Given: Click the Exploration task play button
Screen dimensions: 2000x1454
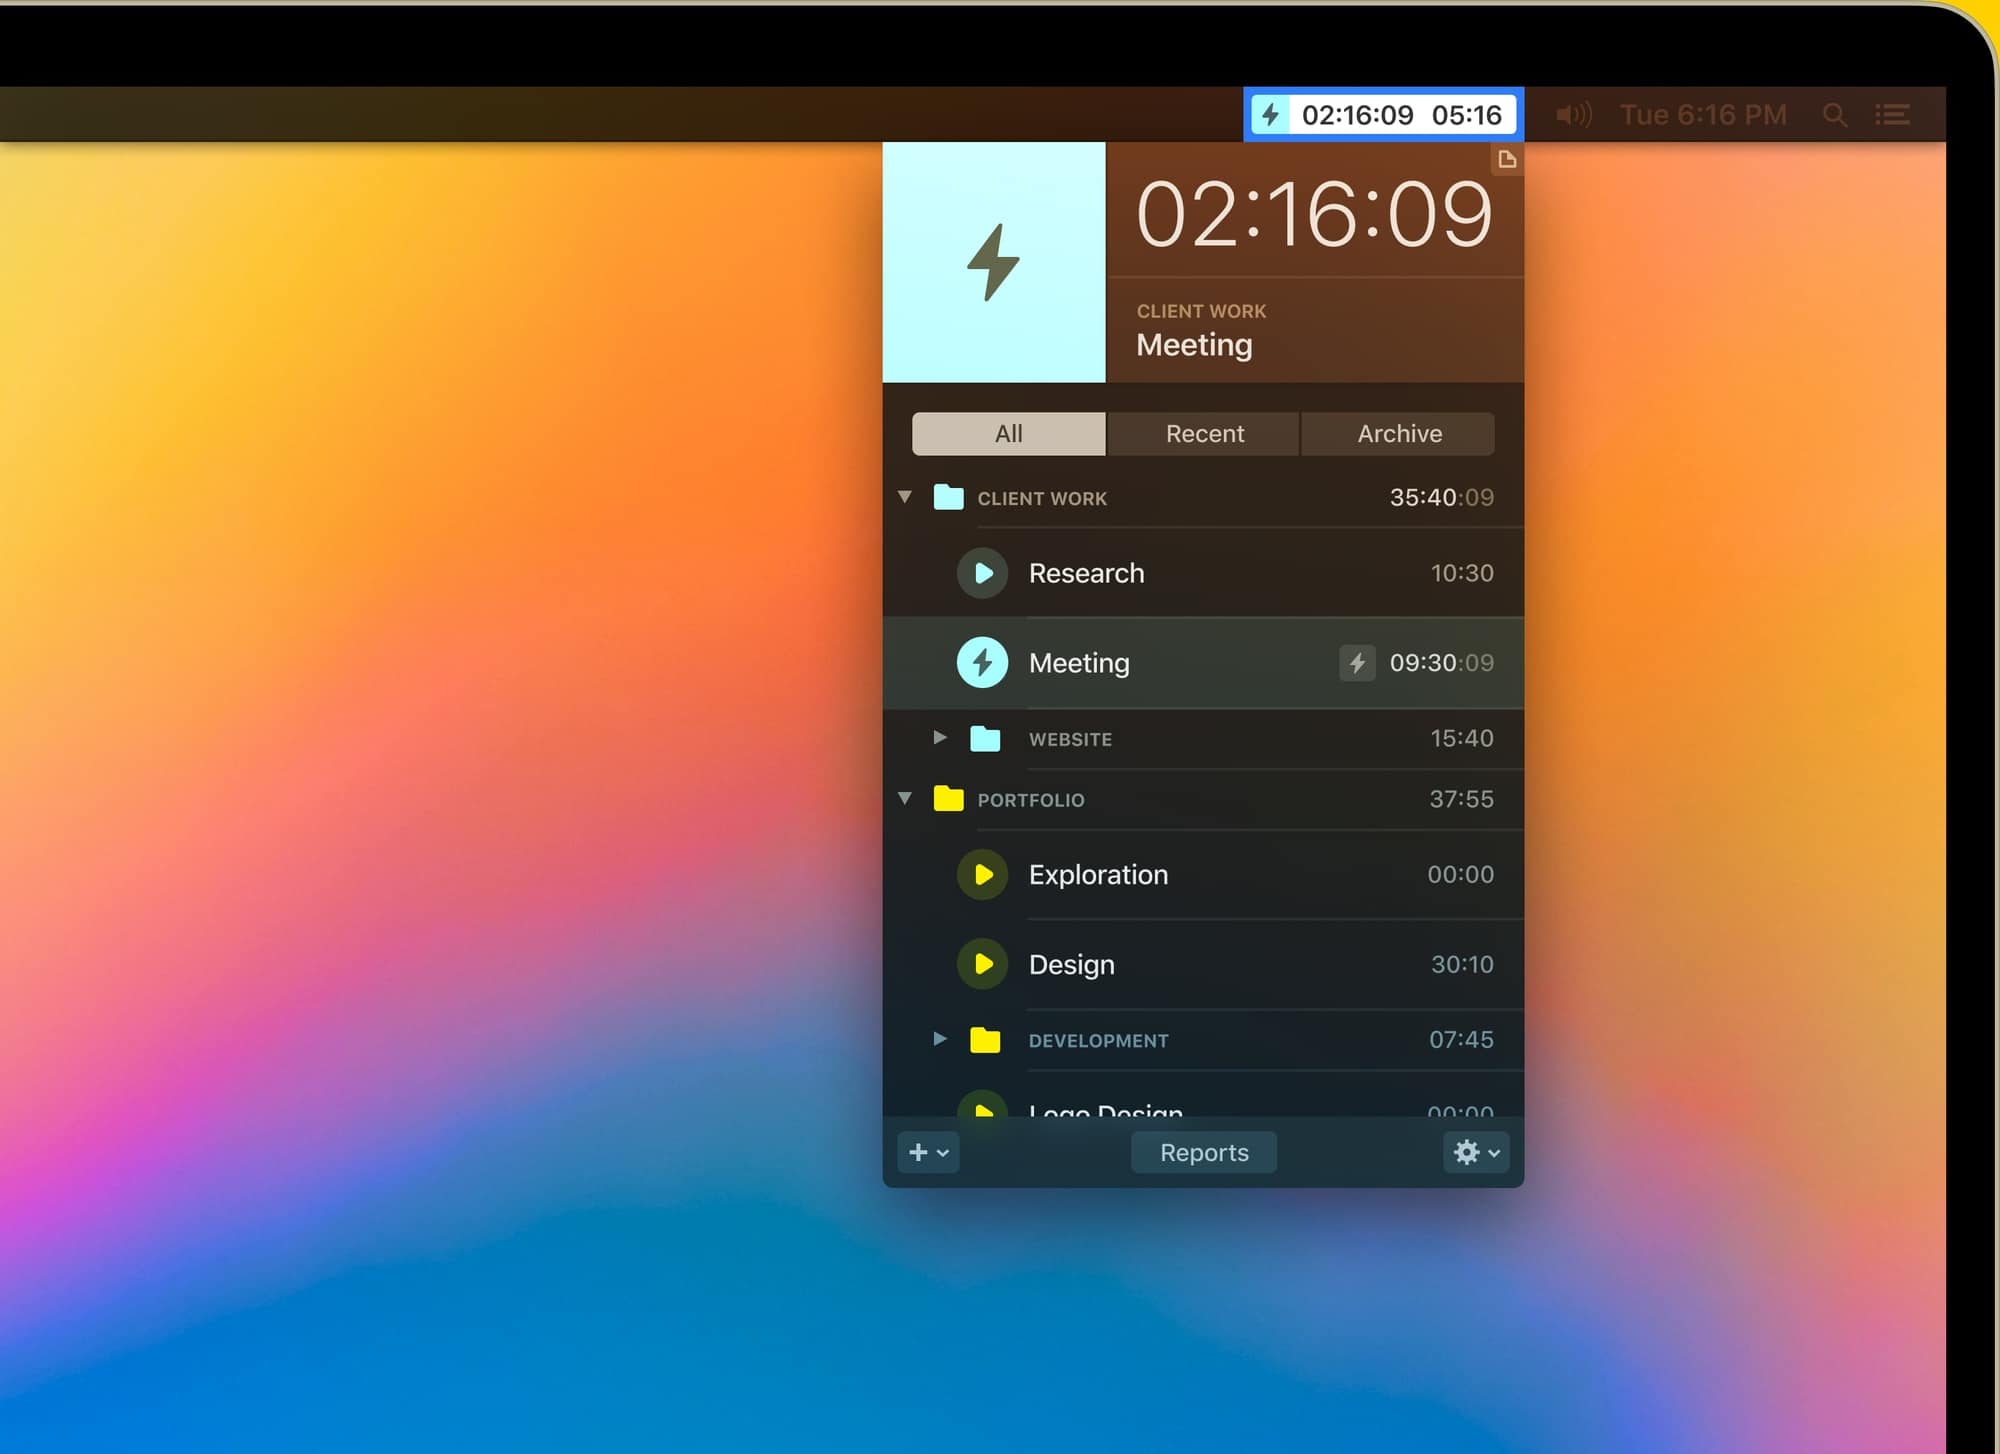Looking at the screenshot, I should [x=983, y=875].
